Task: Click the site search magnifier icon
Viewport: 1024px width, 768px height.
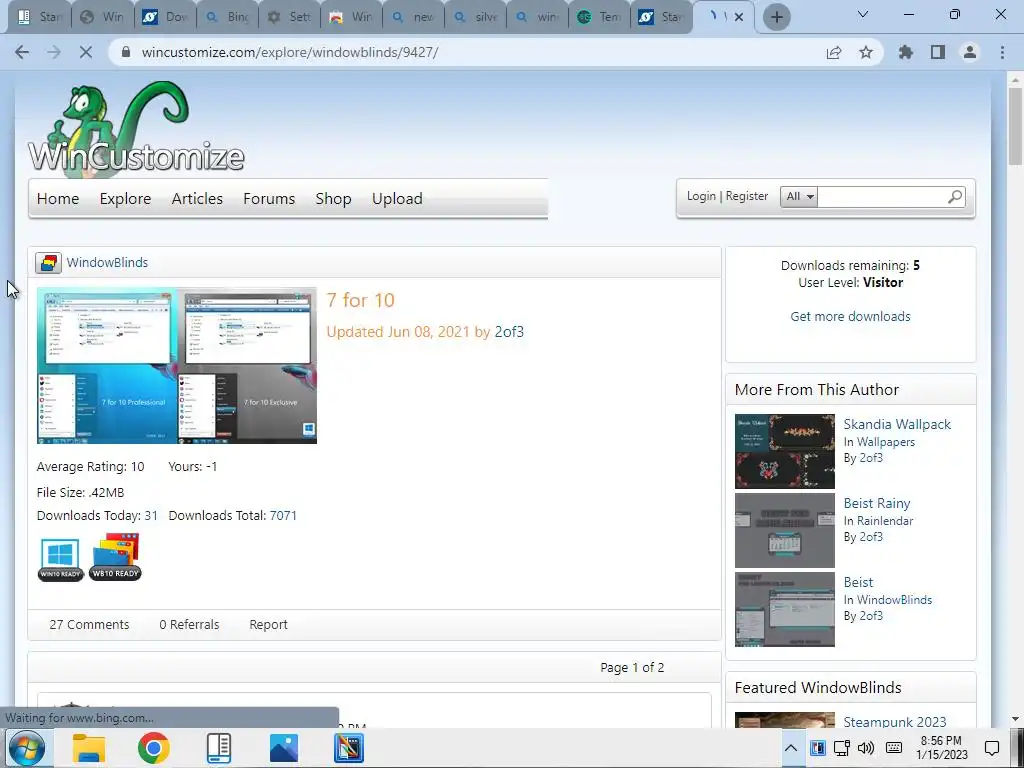Action: pos(955,197)
